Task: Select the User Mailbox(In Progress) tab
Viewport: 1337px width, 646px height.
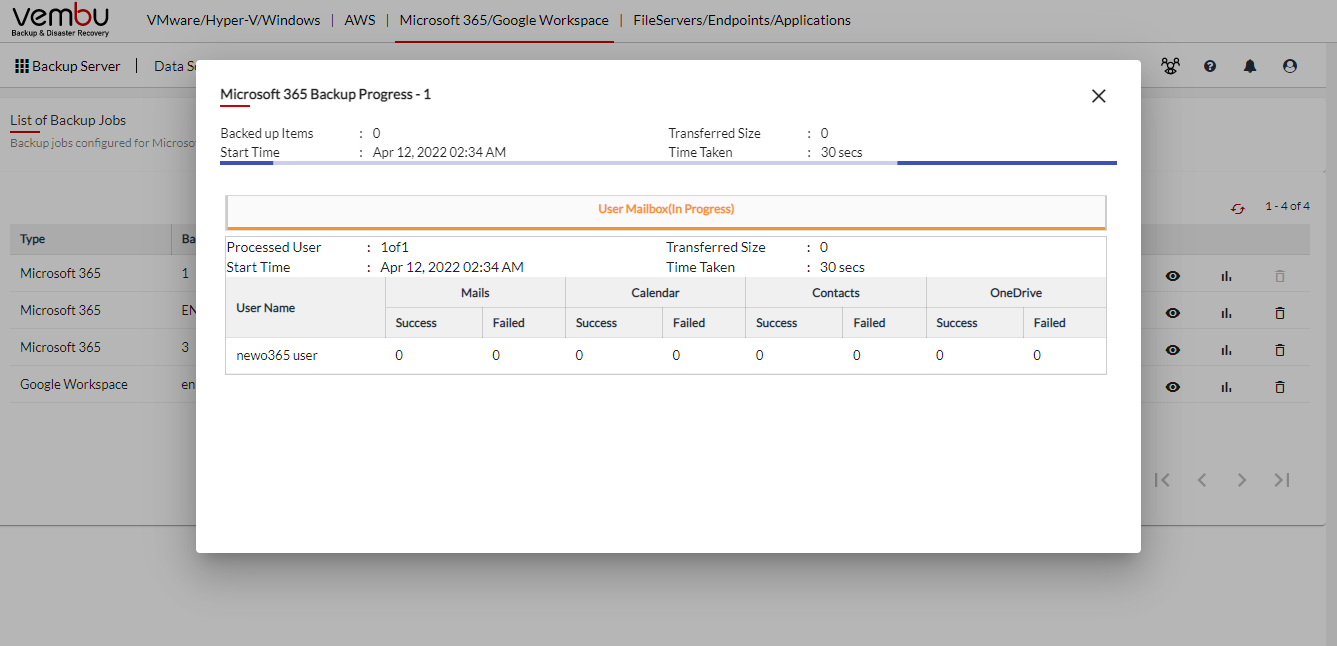Action: coord(666,211)
